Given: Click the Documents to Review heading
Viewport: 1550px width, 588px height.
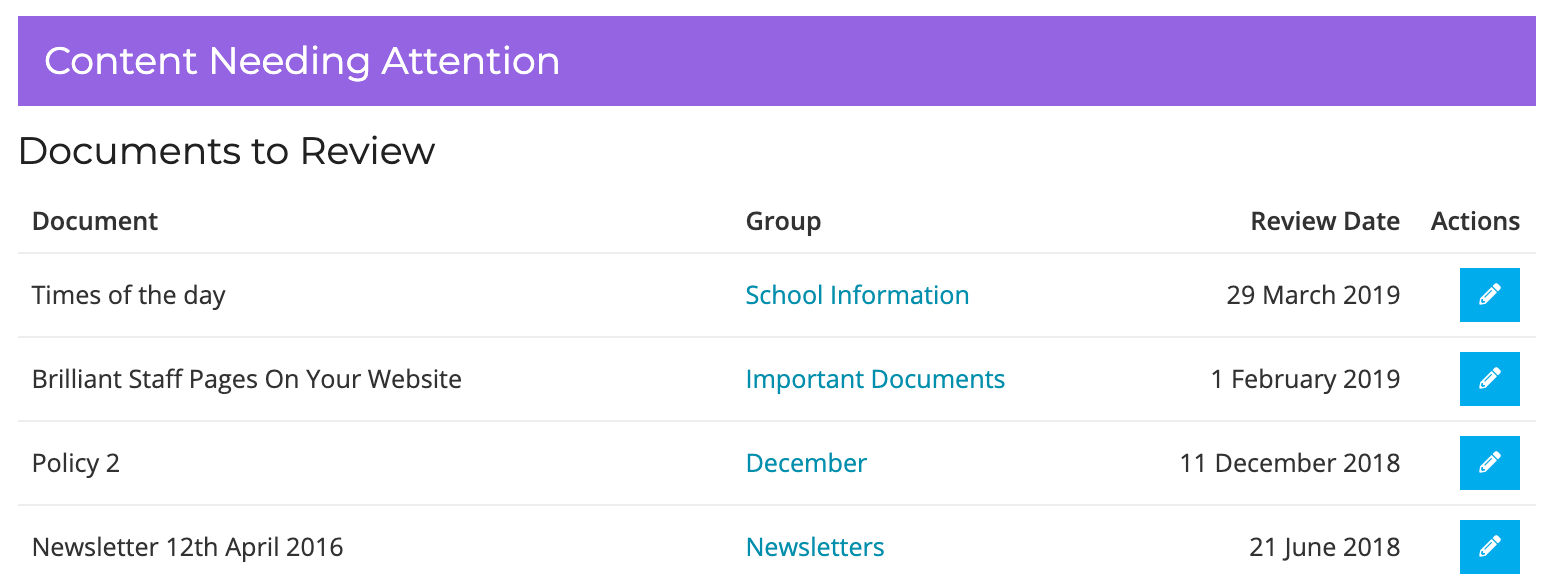Looking at the screenshot, I should pos(227,151).
